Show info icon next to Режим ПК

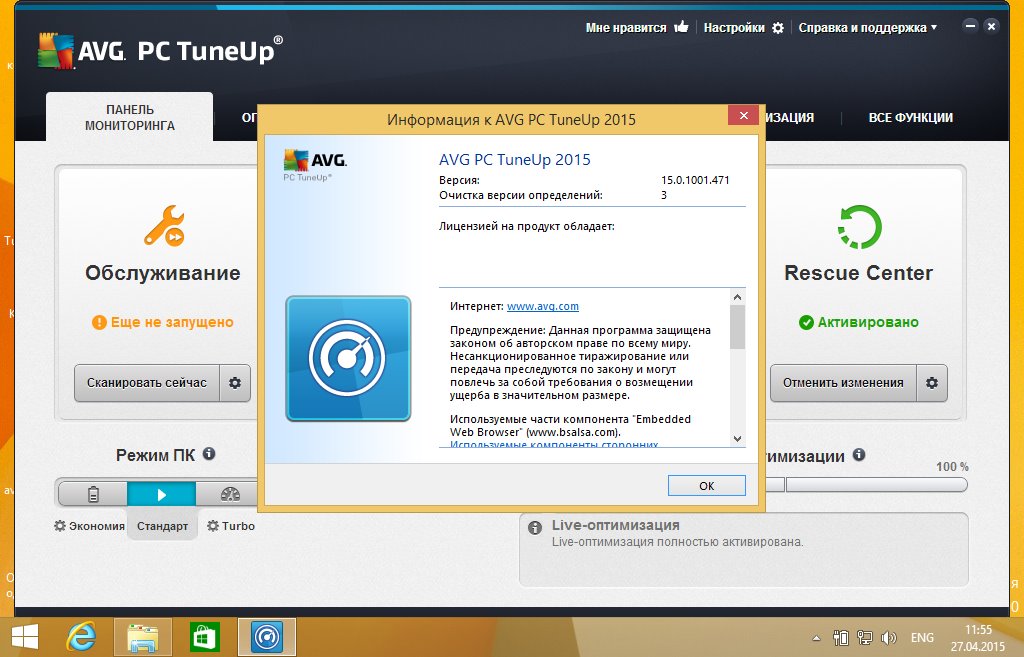pyautogui.click(x=209, y=453)
